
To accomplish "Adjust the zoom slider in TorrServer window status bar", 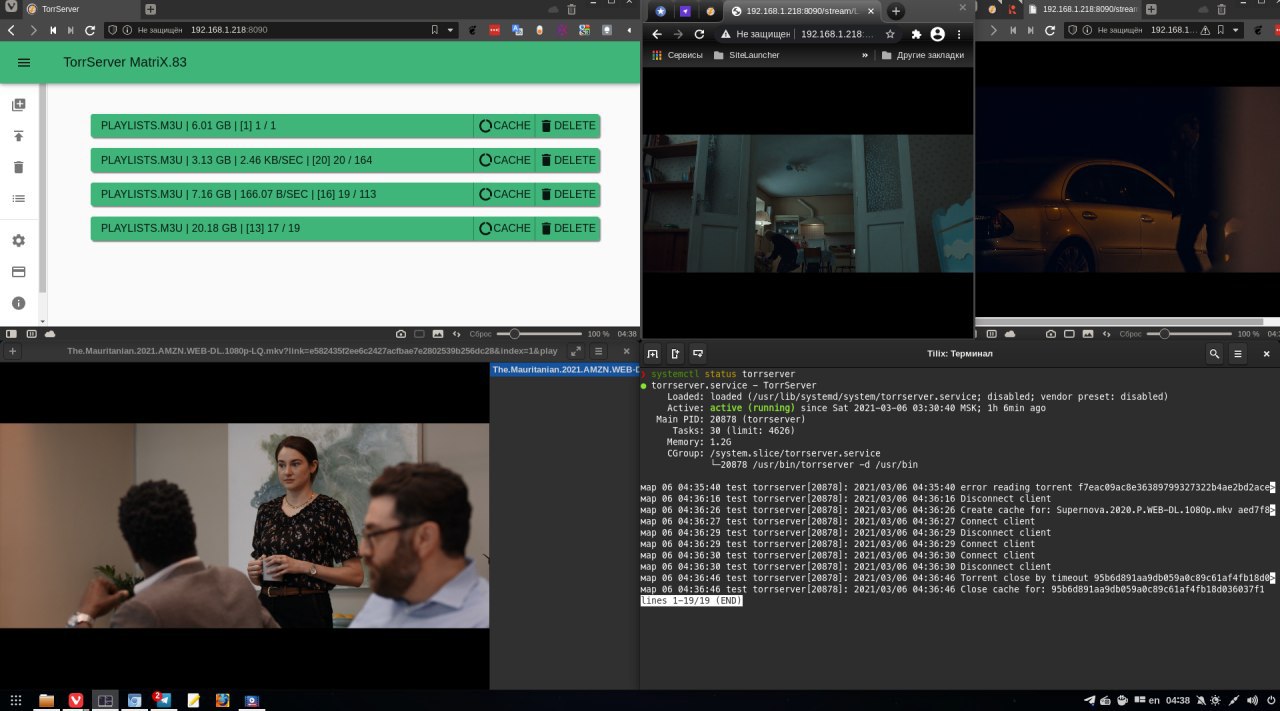I will pos(539,333).
